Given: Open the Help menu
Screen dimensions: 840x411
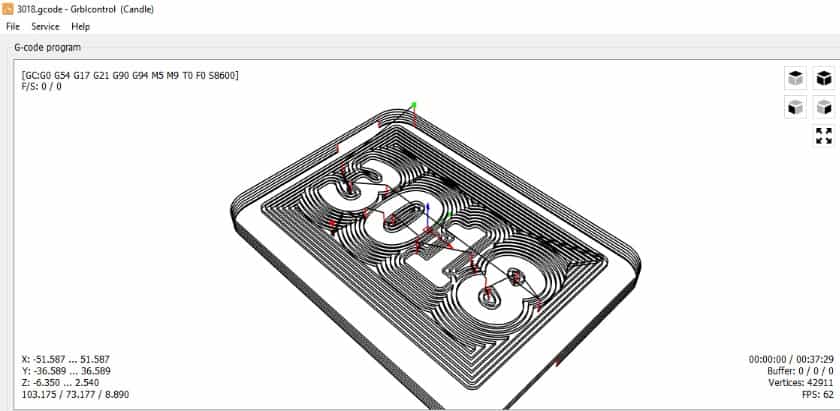Looking at the screenshot, I should pos(80,26).
